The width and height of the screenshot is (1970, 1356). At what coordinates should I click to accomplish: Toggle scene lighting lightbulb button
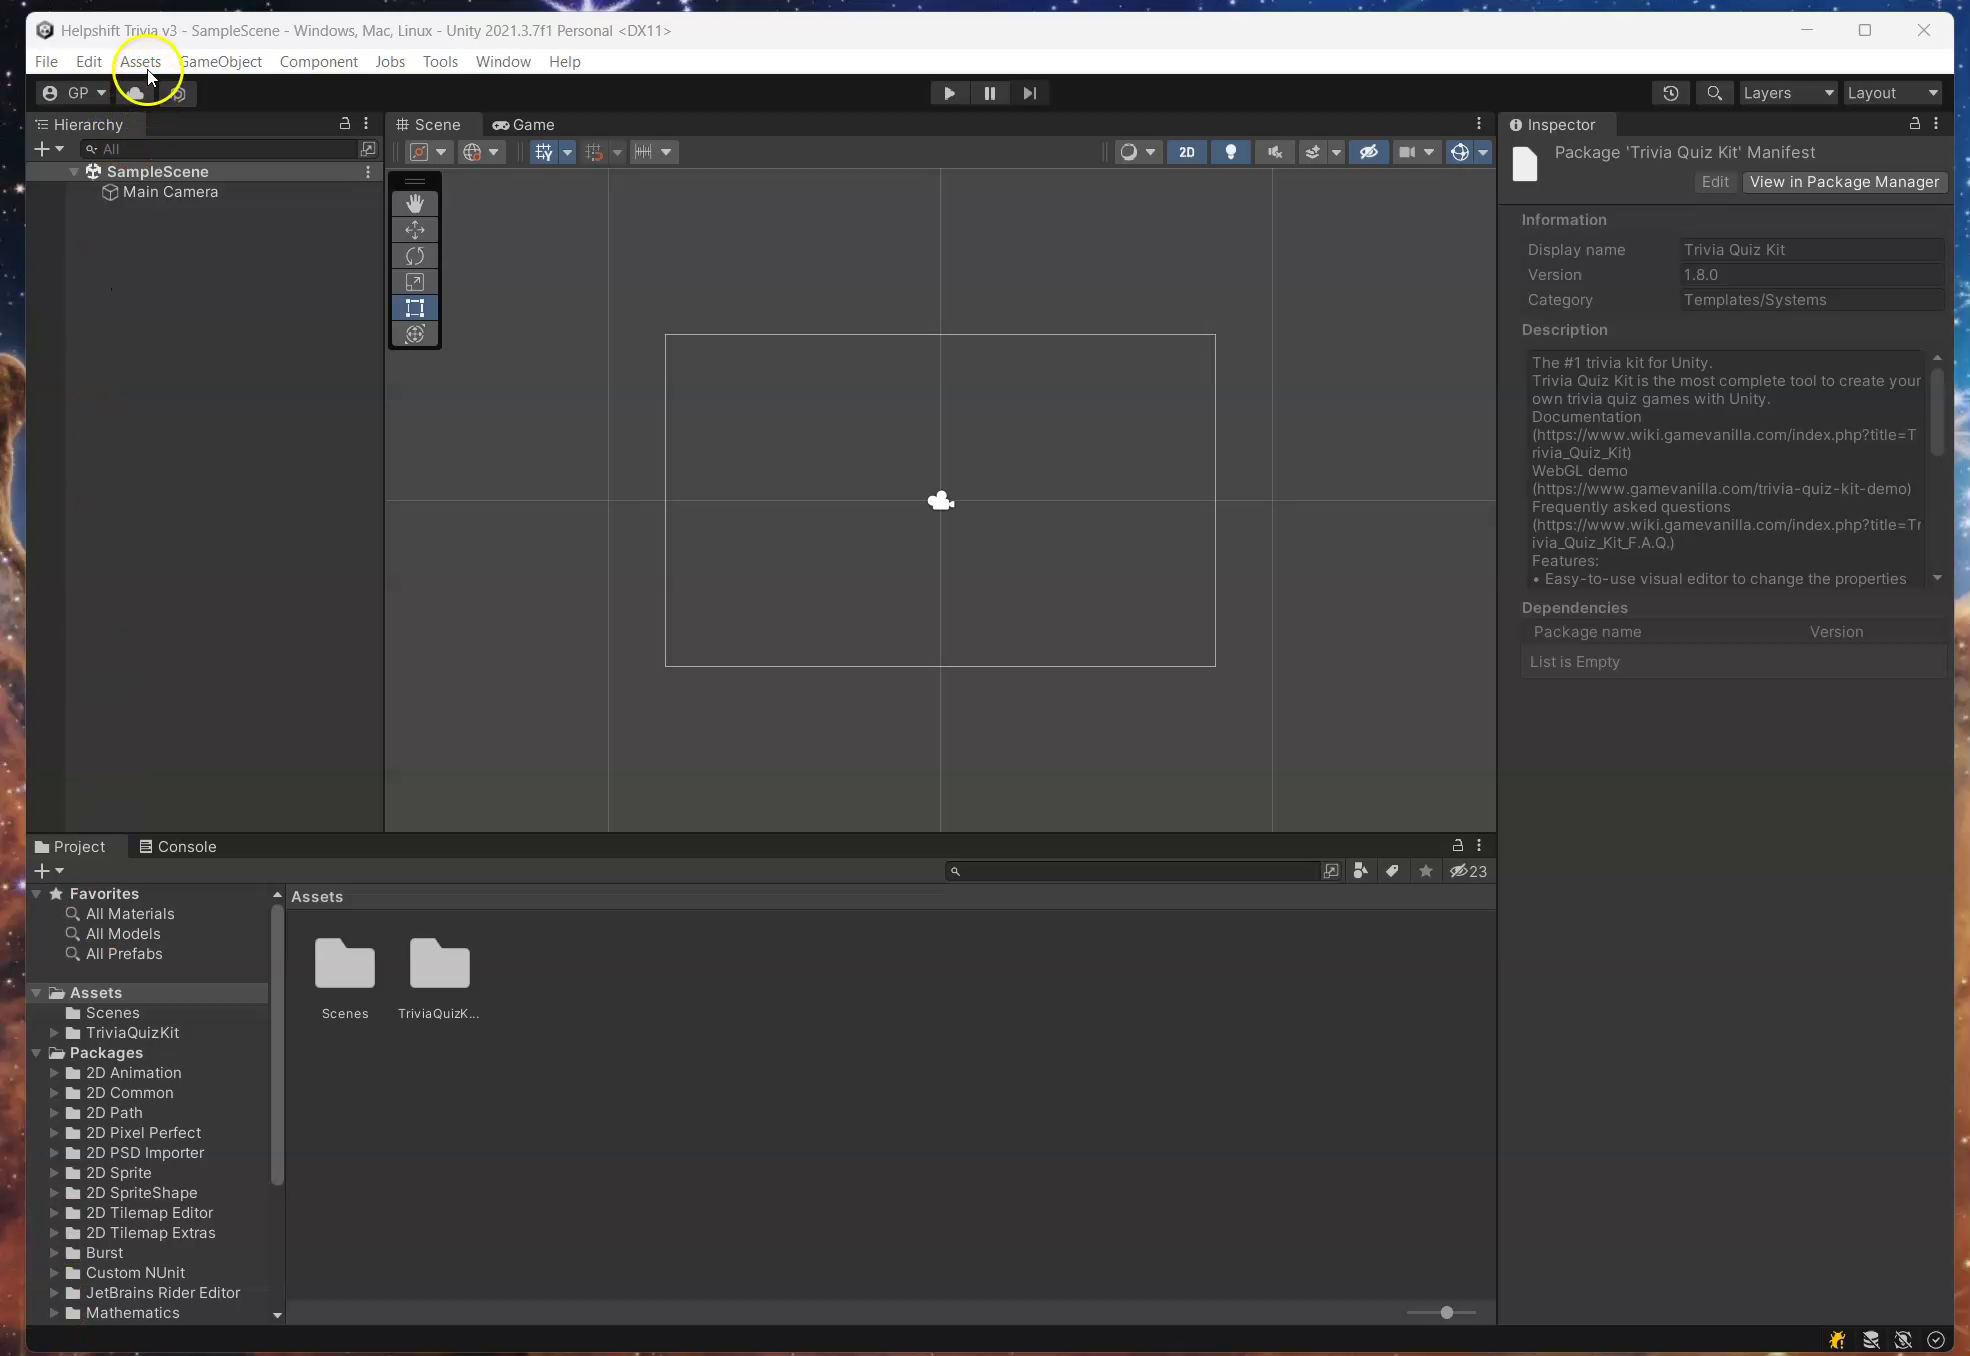(x=1231, y=152)
